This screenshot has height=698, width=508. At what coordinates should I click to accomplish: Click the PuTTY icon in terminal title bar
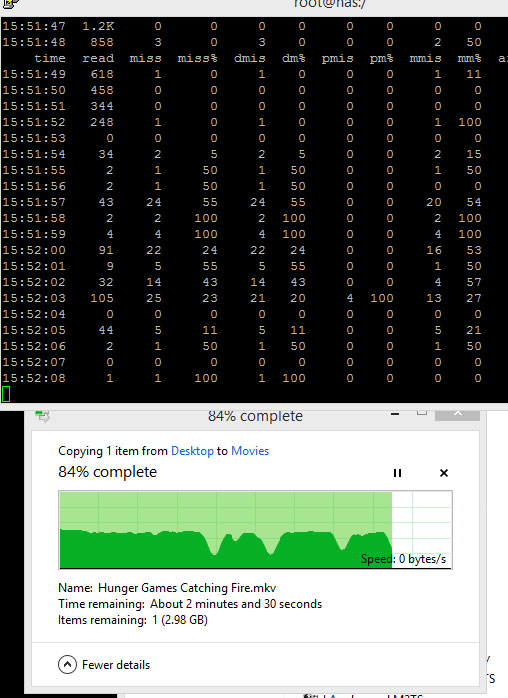9,4
